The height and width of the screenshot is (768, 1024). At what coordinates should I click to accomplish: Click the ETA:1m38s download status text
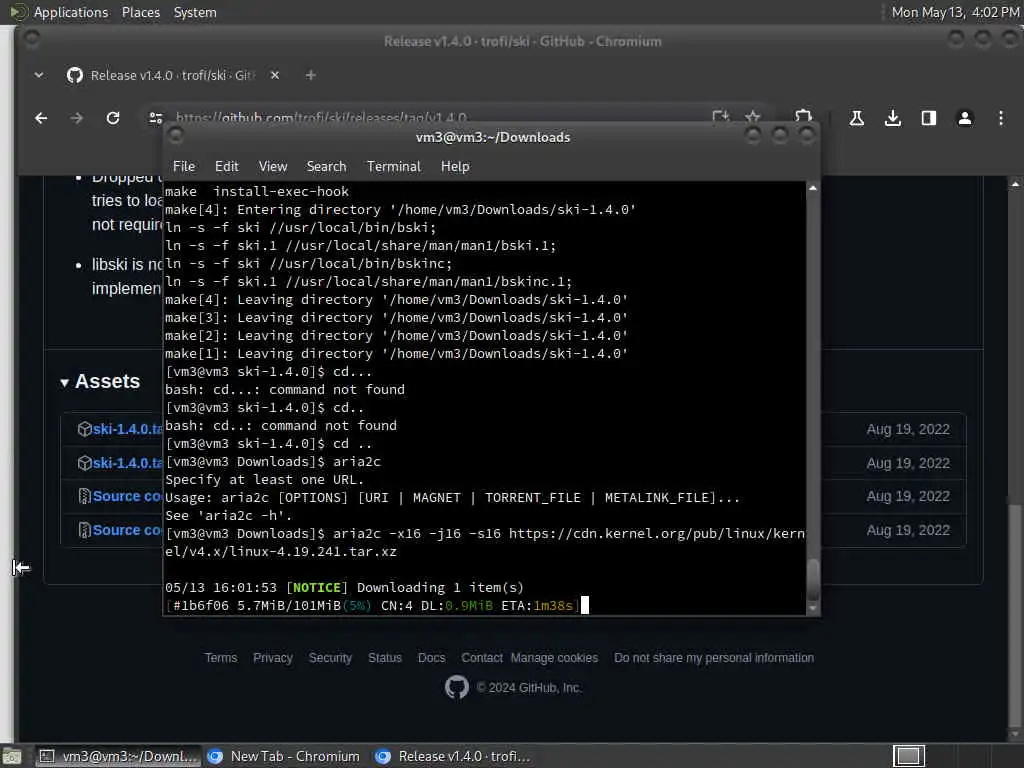[537, 605]
